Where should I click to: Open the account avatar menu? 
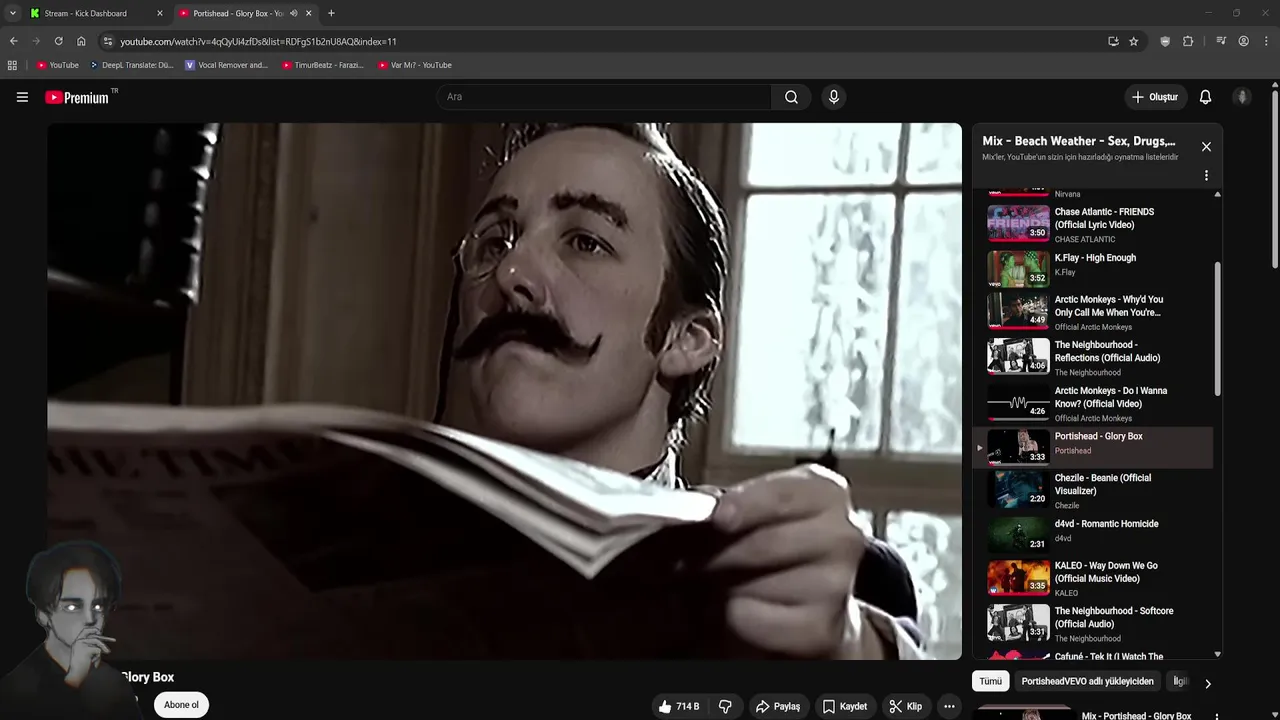[x=1242, y=97]
